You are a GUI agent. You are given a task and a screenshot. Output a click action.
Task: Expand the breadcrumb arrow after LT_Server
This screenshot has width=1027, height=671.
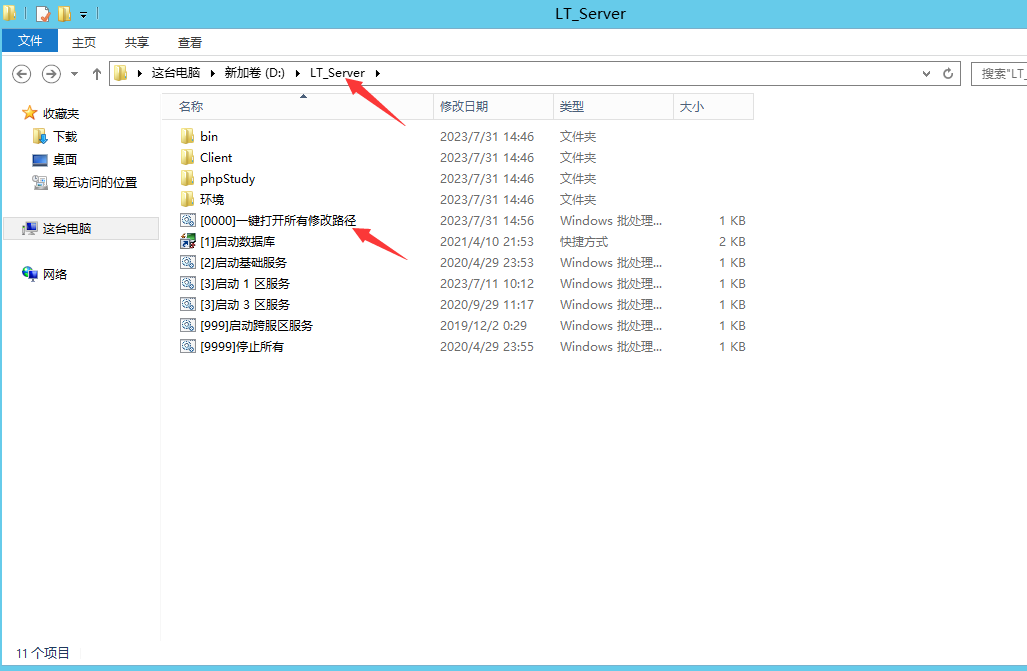pos(378,73)
